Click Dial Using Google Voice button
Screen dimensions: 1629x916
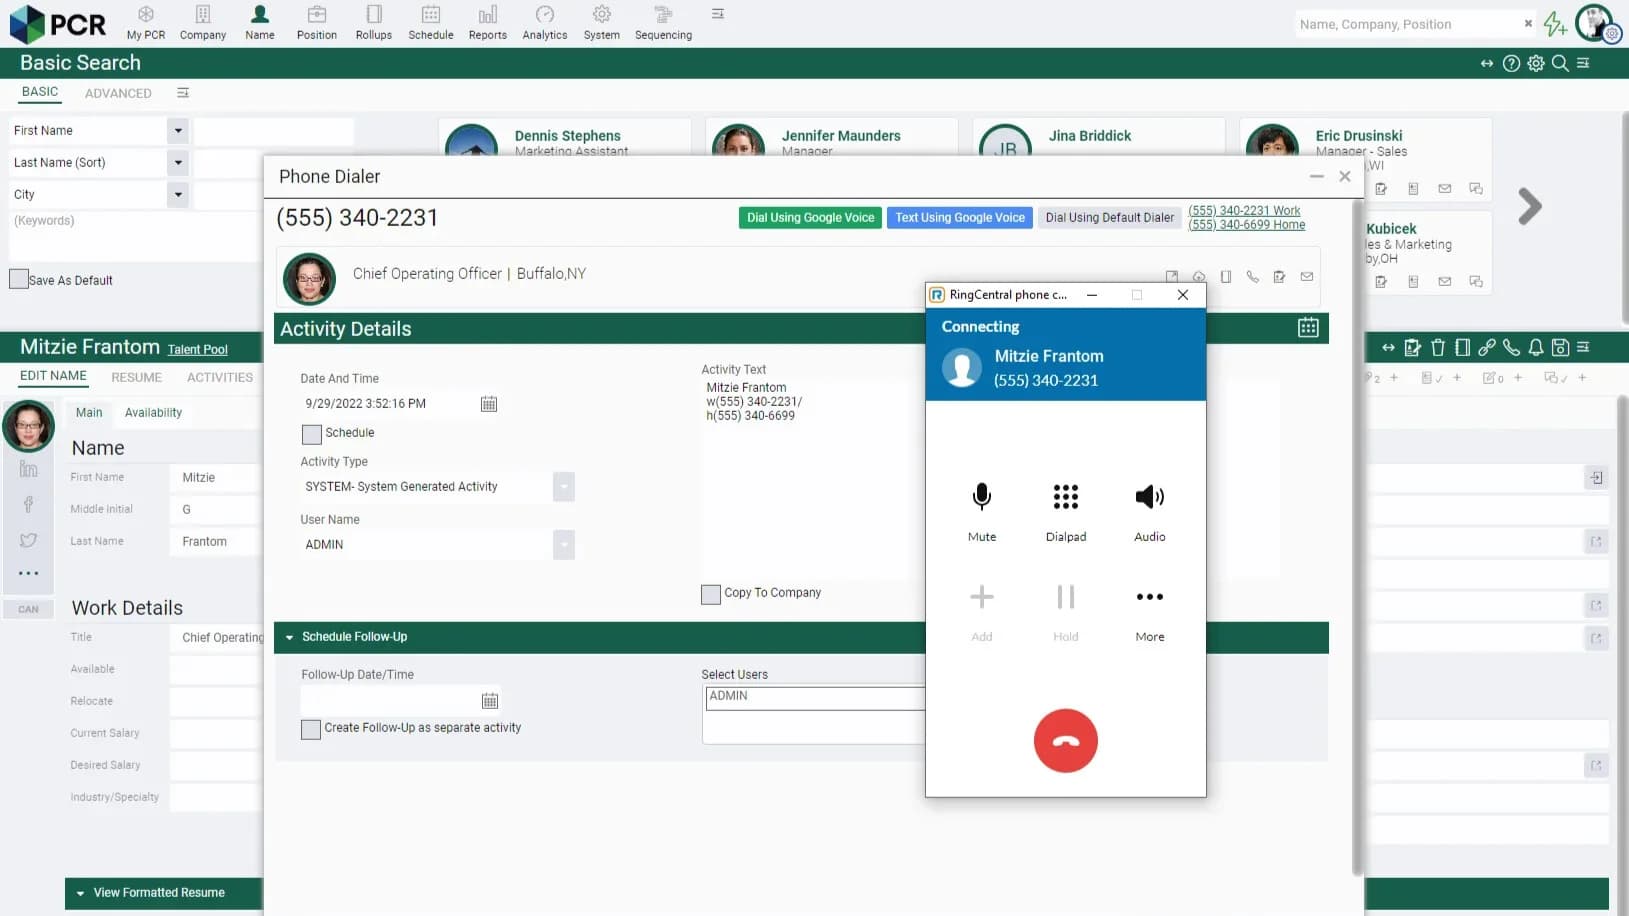pyautogui.click(x=810, y=217)
